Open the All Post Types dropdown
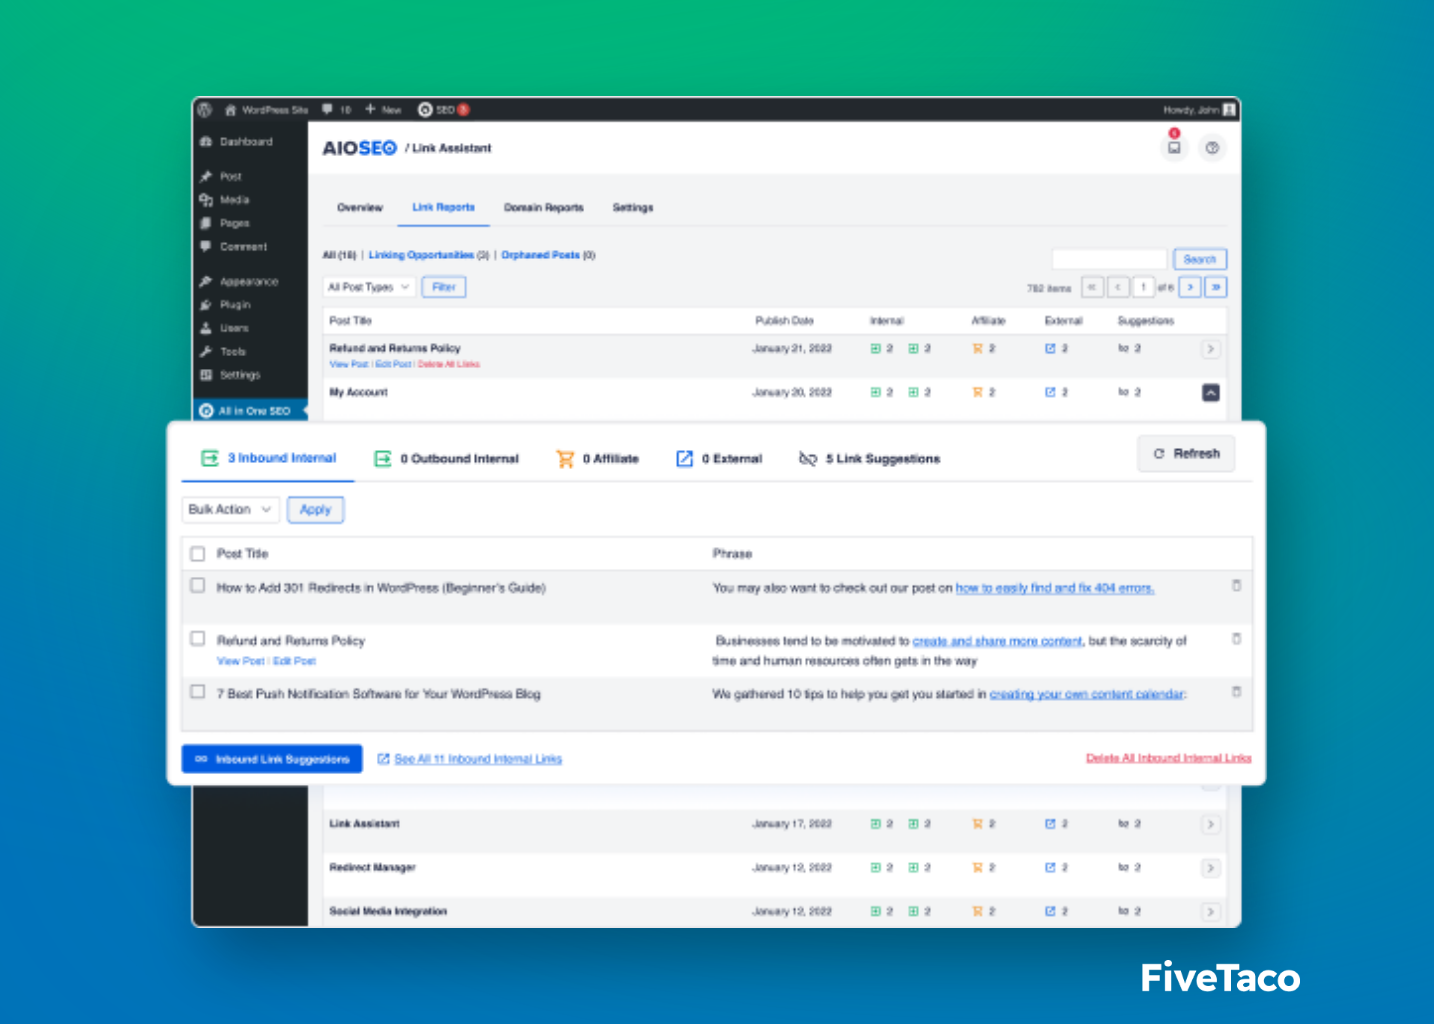 369,287
